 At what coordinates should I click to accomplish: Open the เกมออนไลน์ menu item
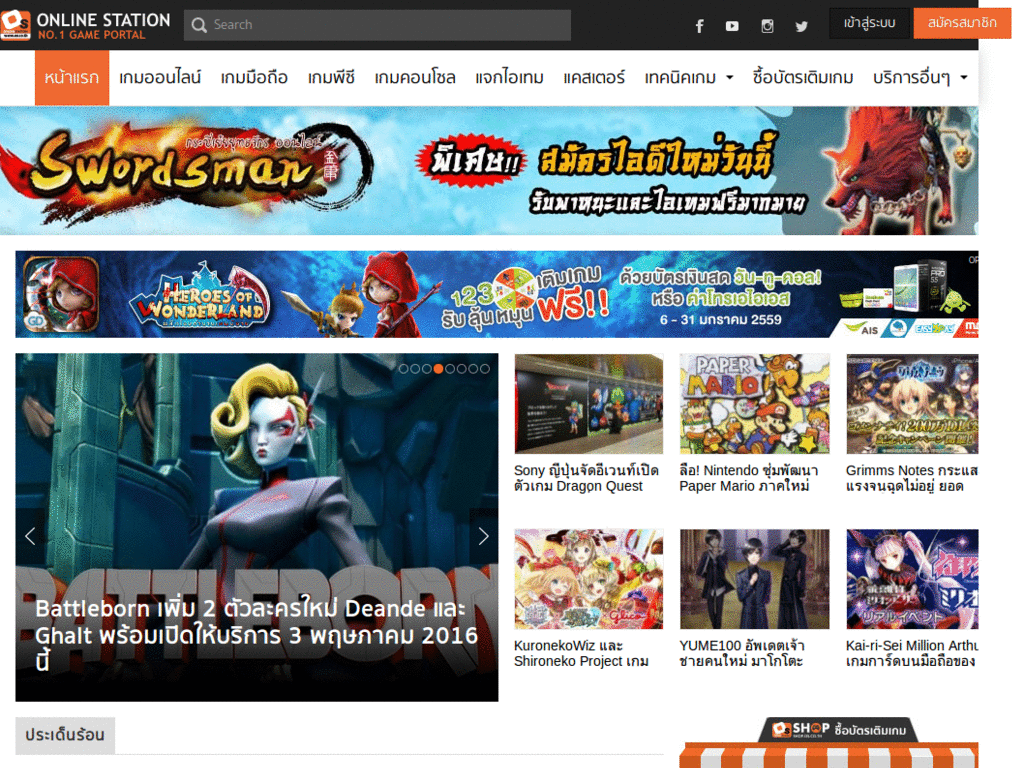coord(160,78)
